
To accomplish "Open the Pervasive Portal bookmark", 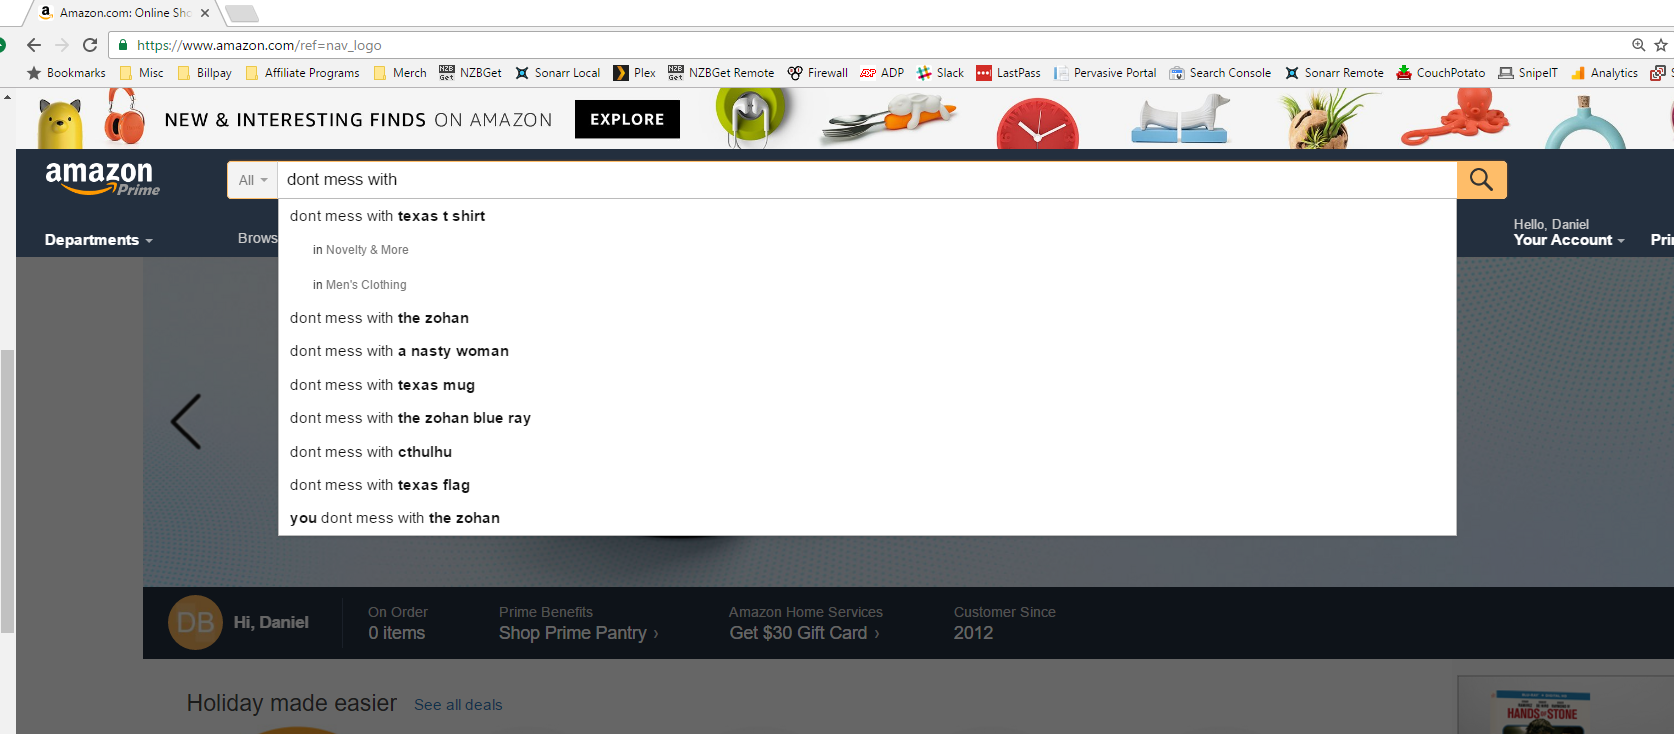I will pos(1105,73).
